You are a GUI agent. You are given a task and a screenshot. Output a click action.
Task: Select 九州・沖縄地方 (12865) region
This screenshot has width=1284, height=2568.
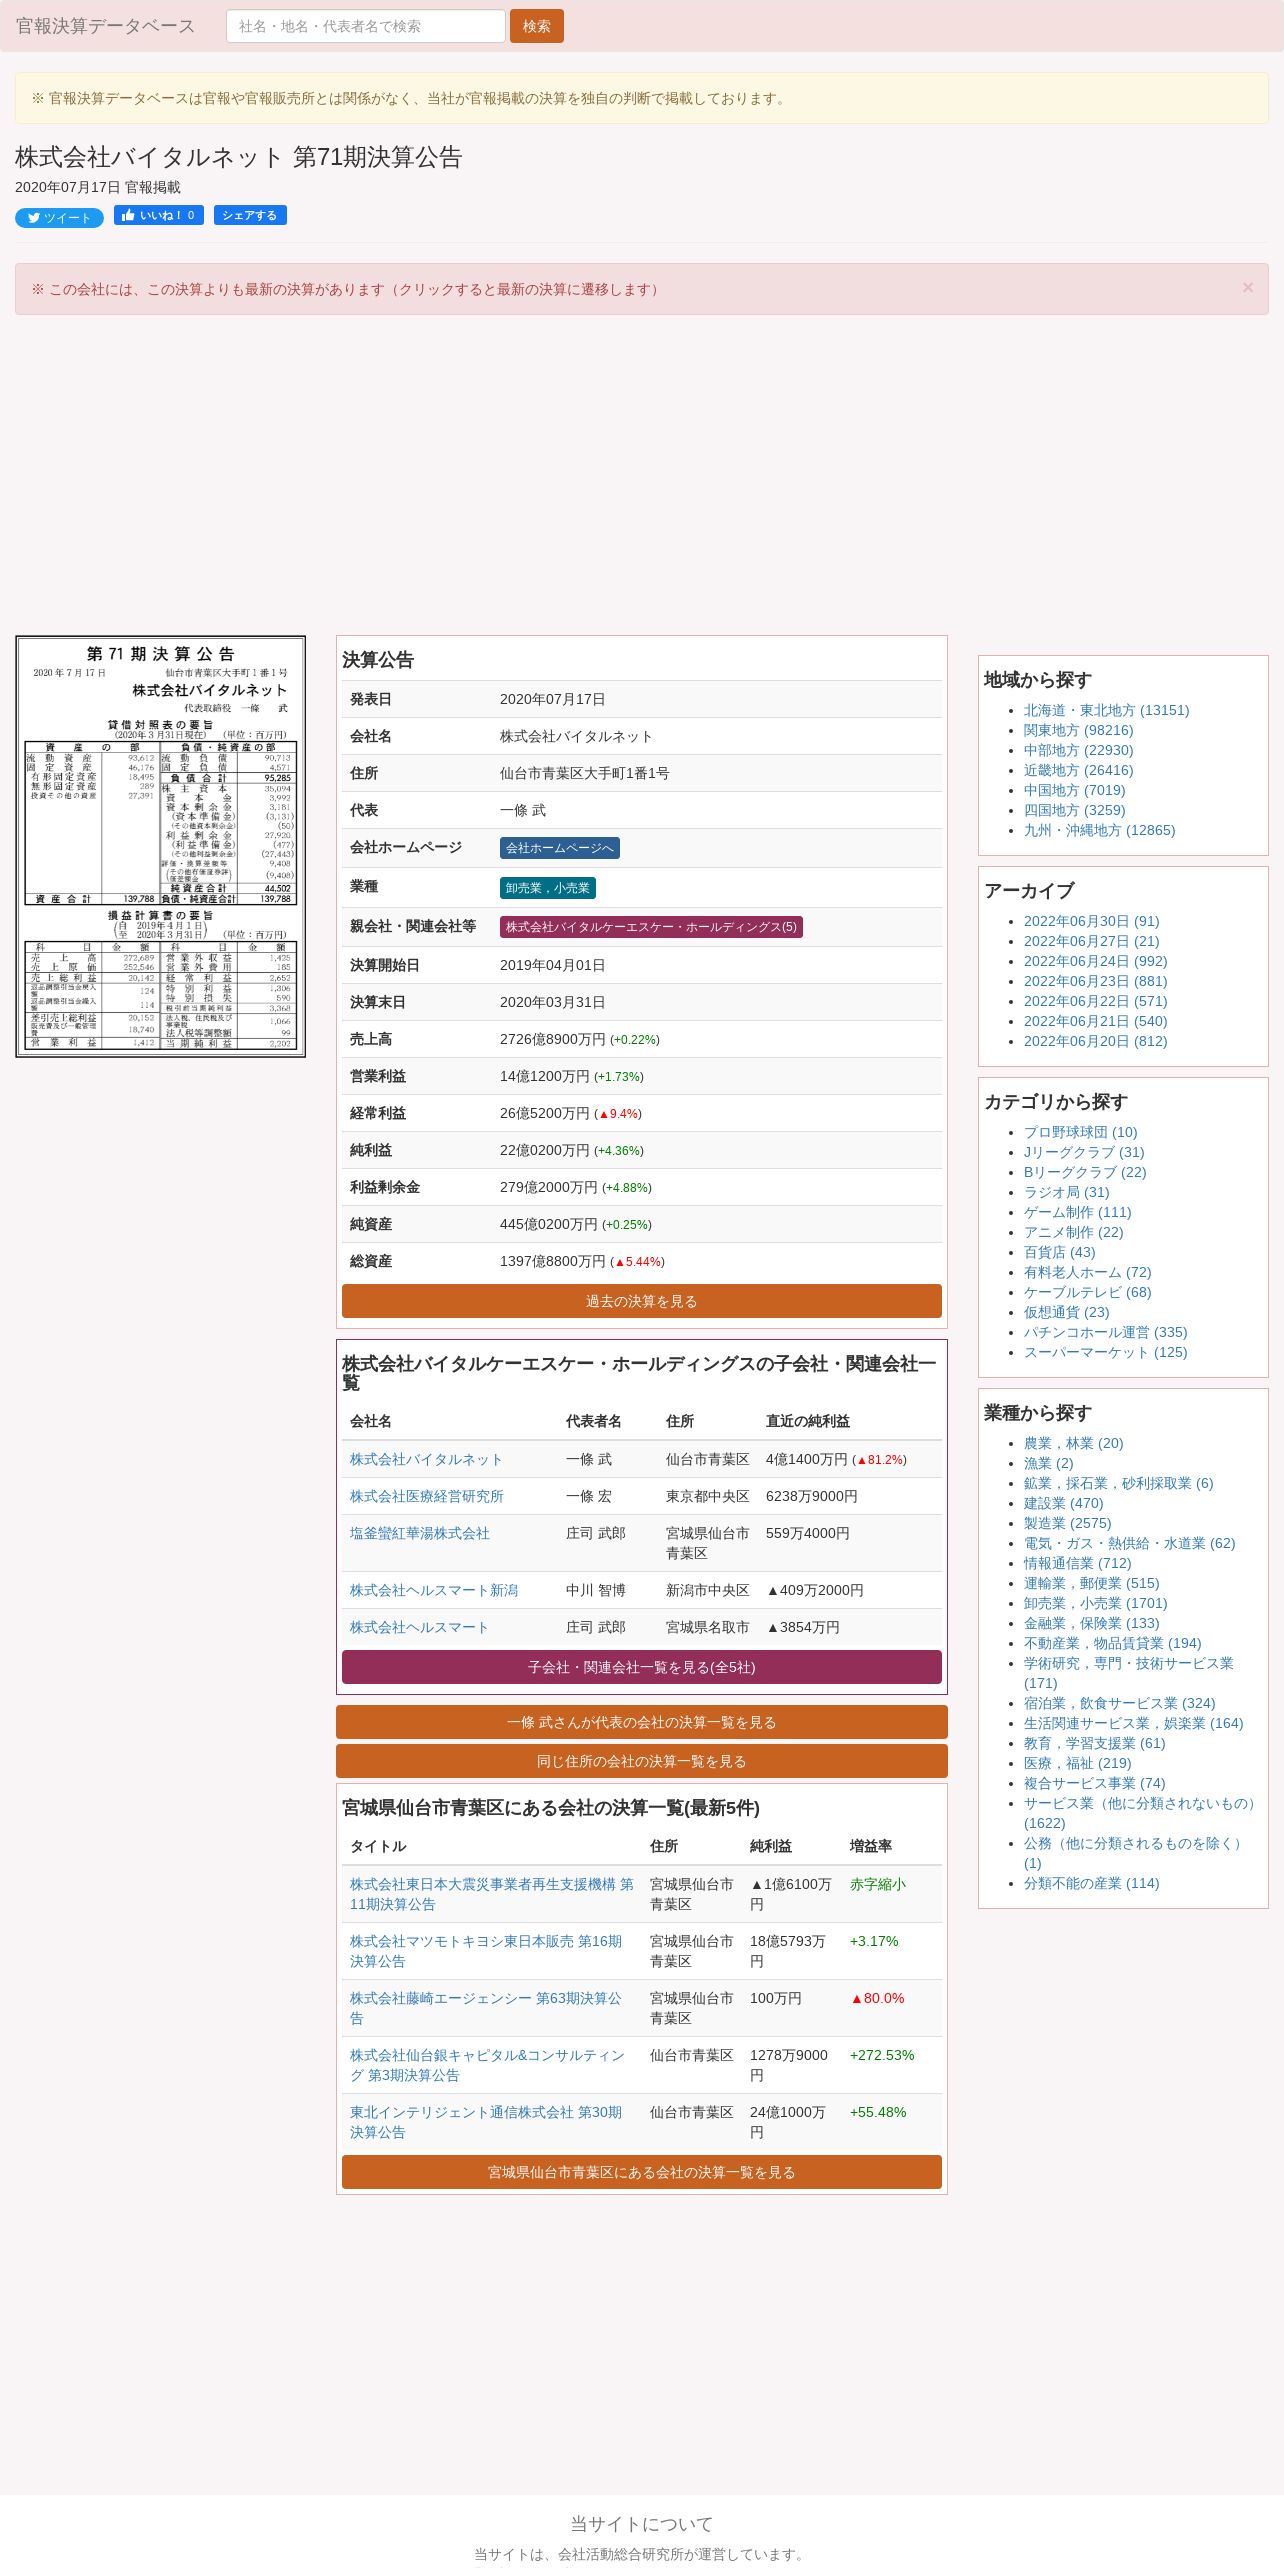1100,831
